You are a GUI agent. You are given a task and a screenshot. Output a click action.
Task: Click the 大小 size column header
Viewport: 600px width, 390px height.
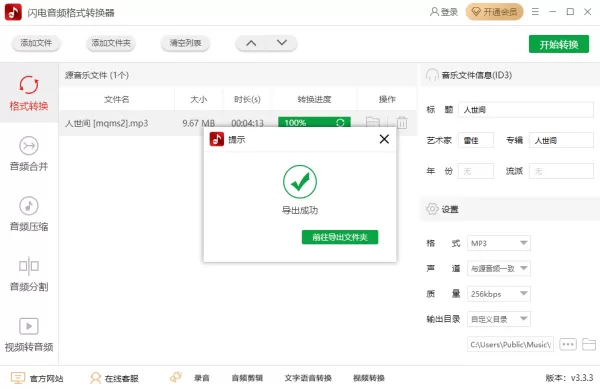[199, 100]
